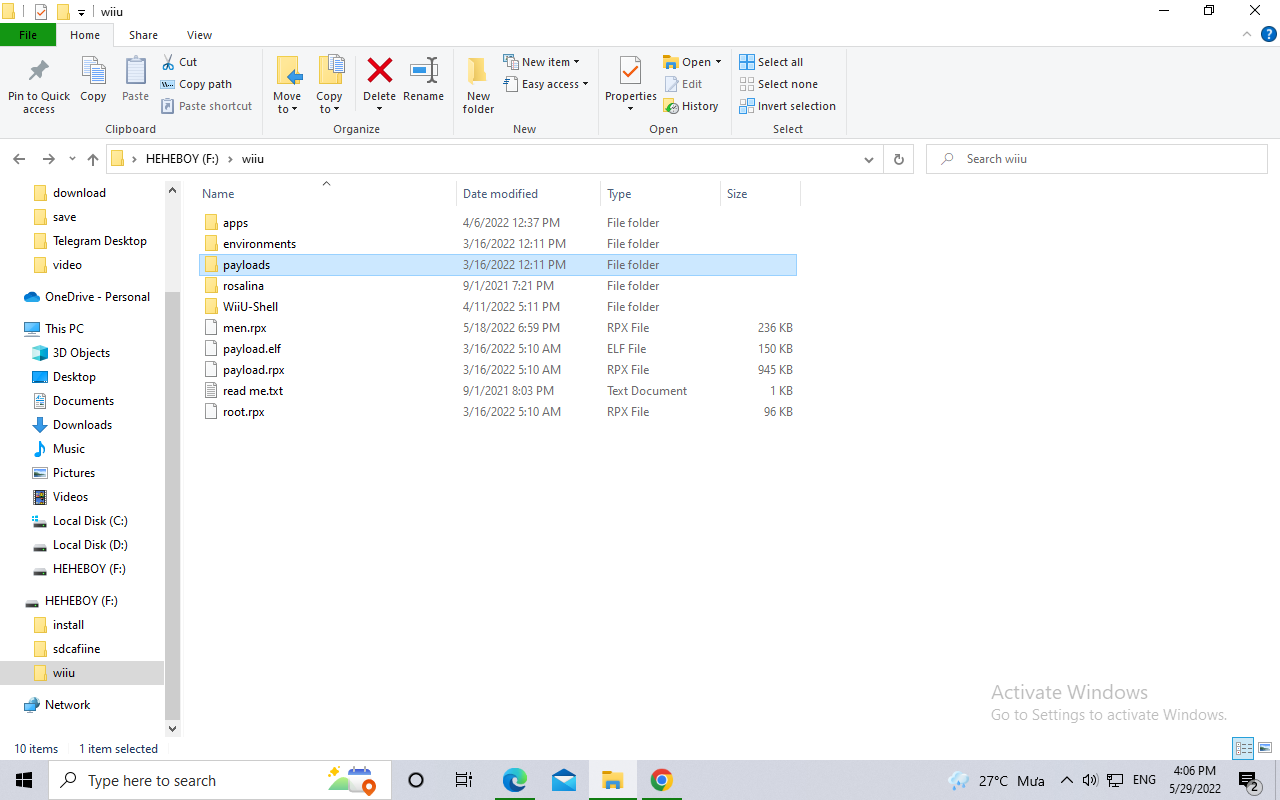Delete the selected payloads folder

coord(379,84)
